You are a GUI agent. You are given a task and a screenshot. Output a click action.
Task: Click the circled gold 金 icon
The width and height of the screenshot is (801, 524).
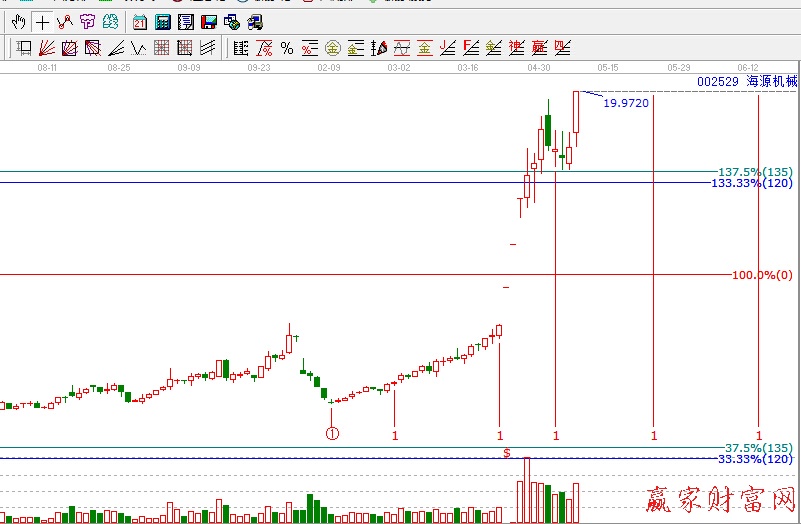(x=333, y=47)
